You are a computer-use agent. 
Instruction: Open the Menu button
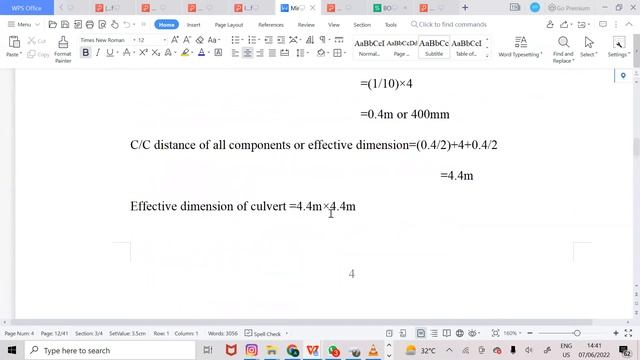(x=24, y=24)
